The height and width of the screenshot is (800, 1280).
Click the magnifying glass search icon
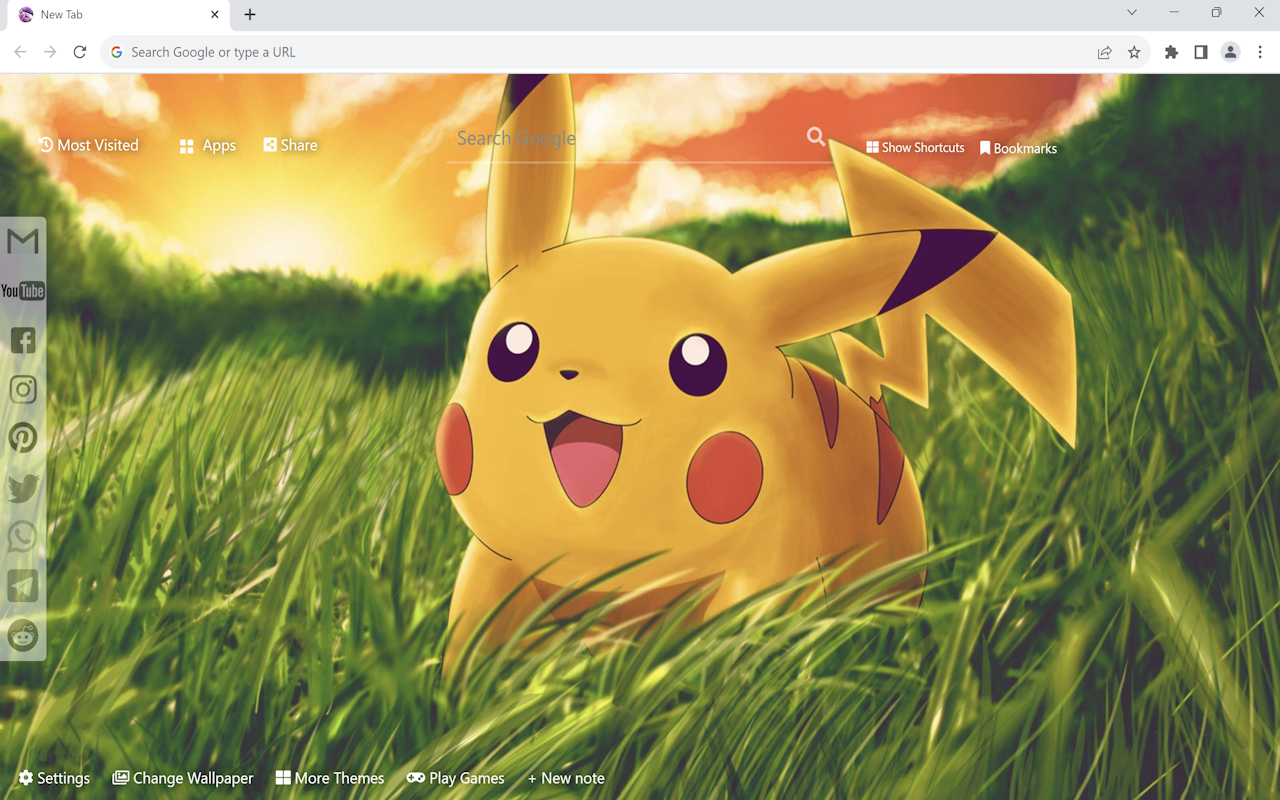[816, 137]
